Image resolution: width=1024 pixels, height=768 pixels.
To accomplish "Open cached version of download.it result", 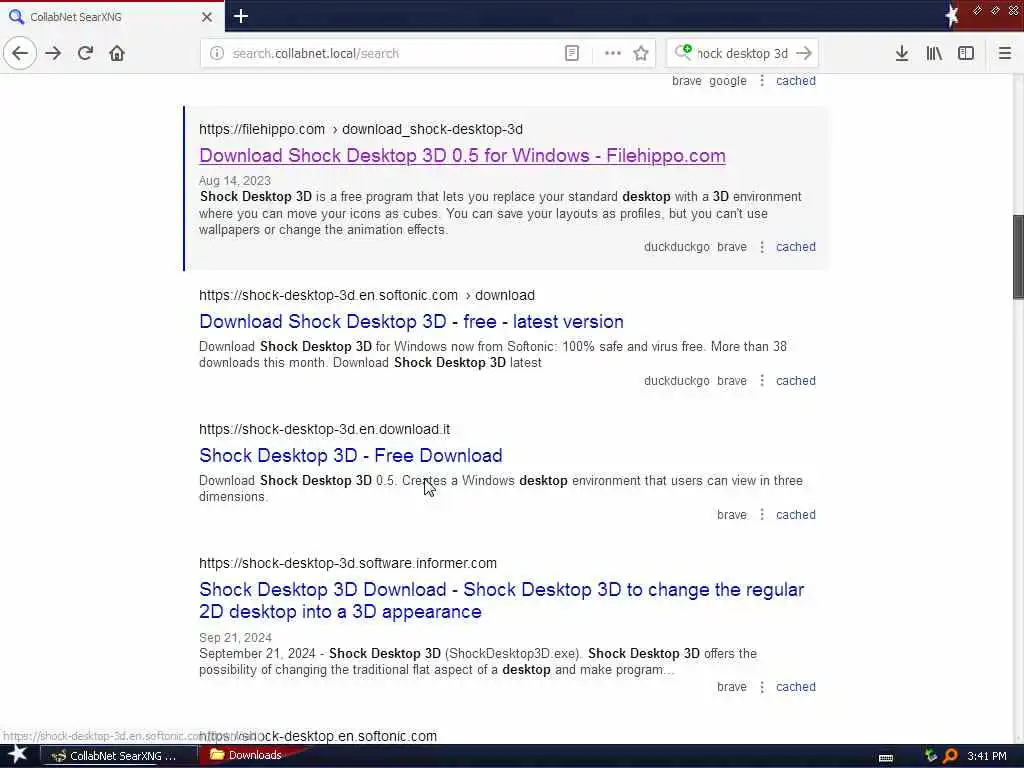I will 795,515.
